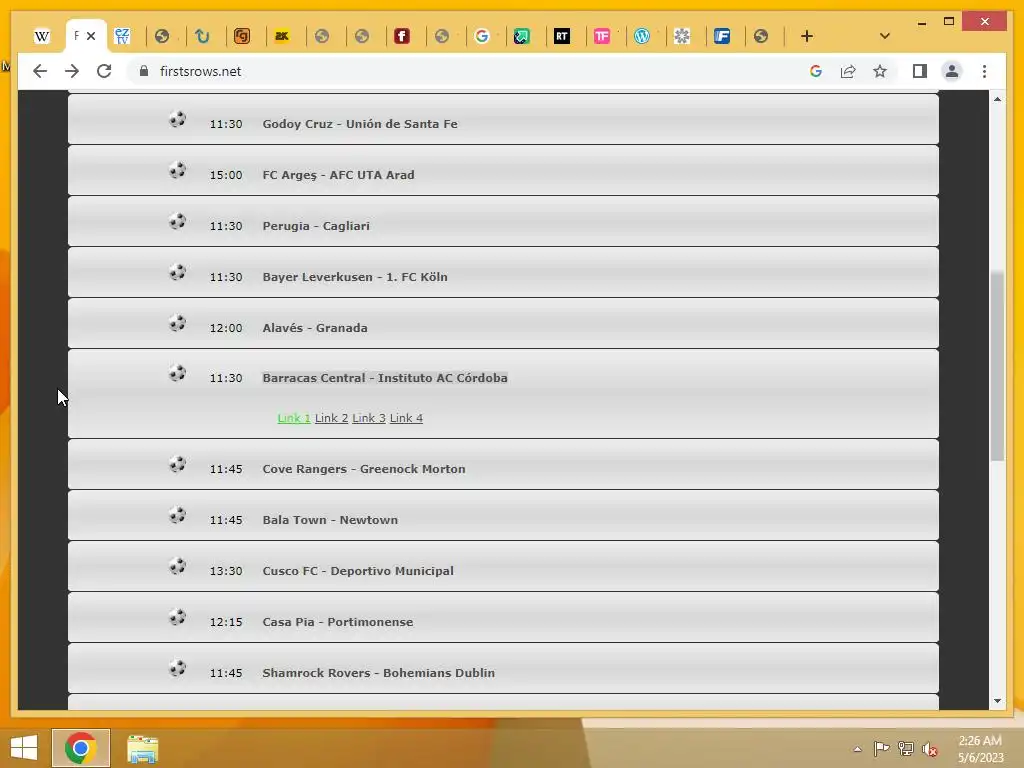The height and width of the screenshot is (768, 1024).
Task: Switch to the blue F icon tab
Action: (722, 37)
